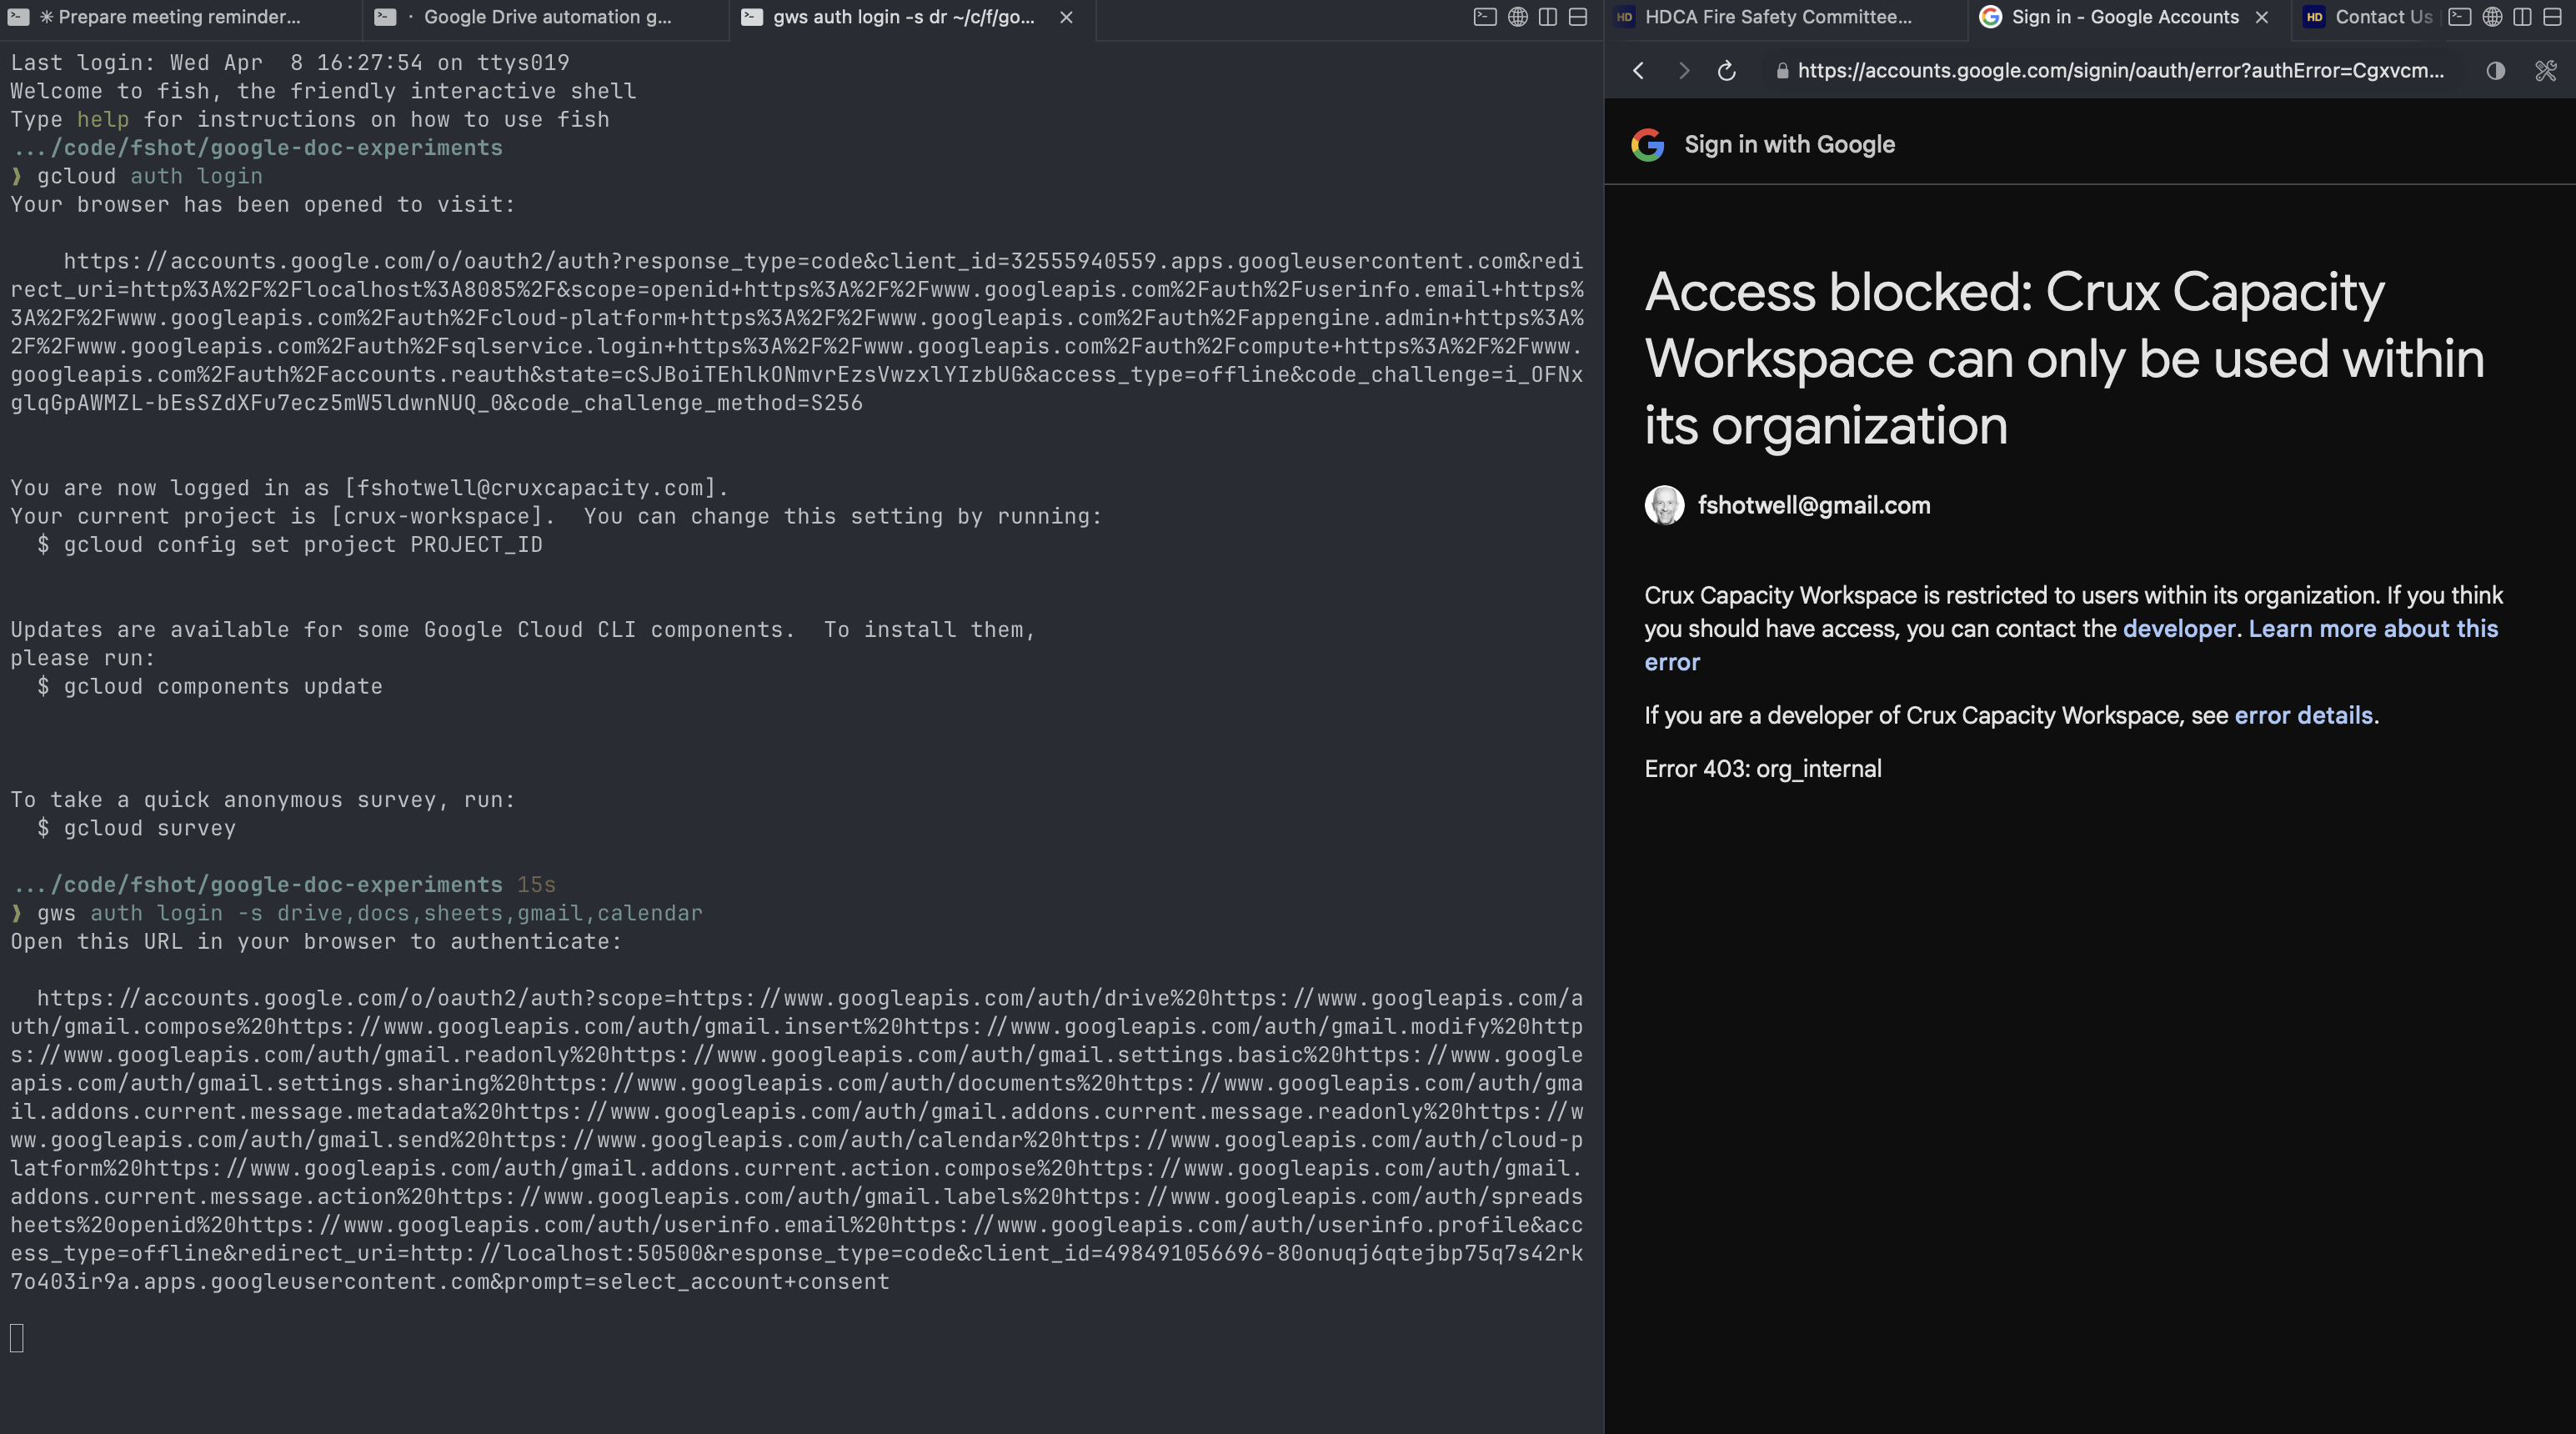Select the Google Drive automation tab

(x=546, y=17)
